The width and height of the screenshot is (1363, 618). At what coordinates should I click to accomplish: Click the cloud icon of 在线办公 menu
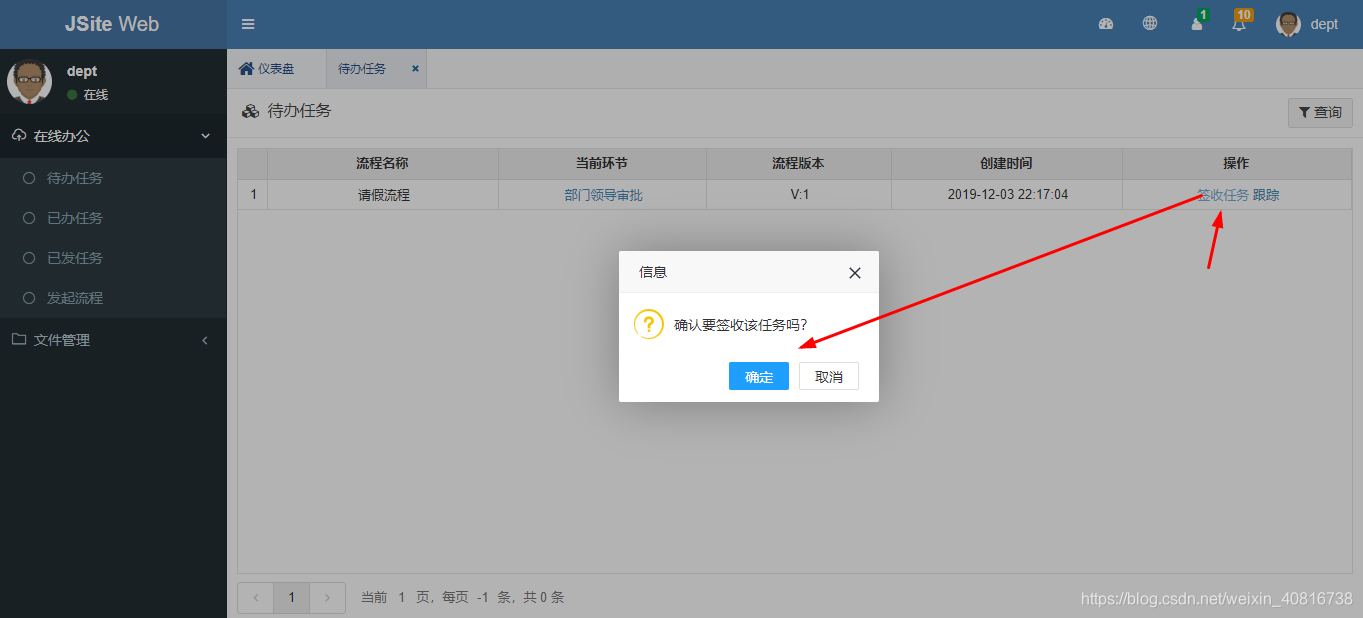pos(19,136)
